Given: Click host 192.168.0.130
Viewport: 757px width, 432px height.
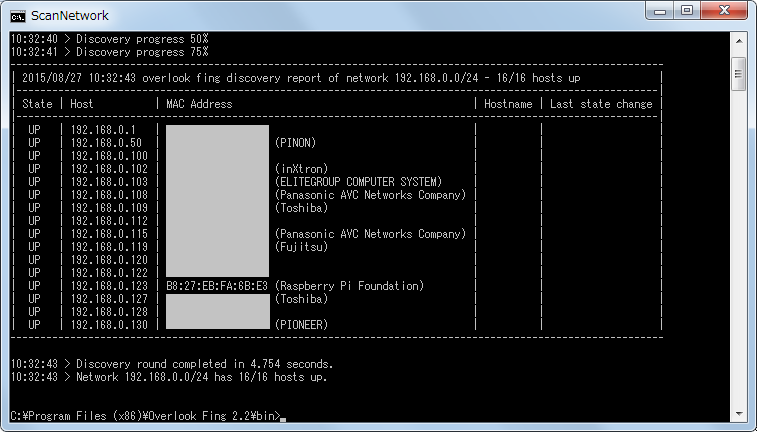Looking at the screenshot, I should [x=109, y=325].
